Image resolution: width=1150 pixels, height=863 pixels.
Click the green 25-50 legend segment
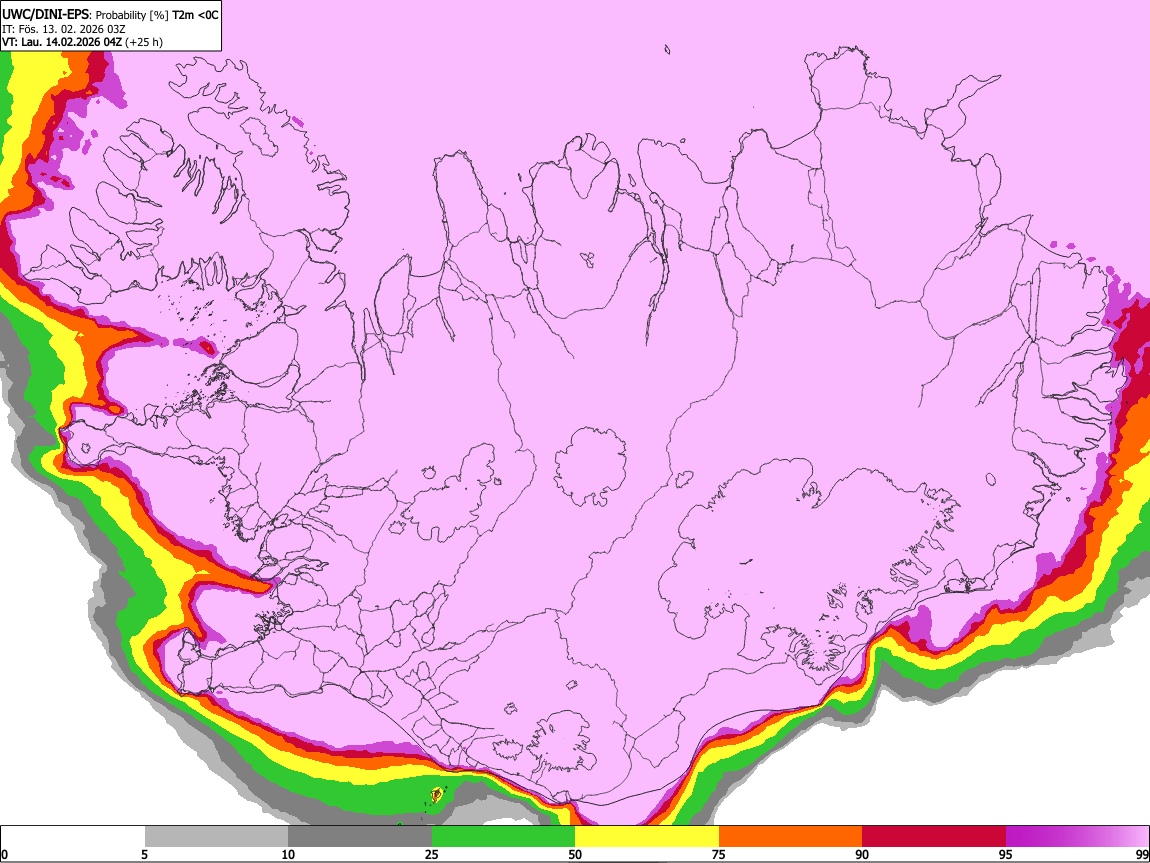point(503,836)
